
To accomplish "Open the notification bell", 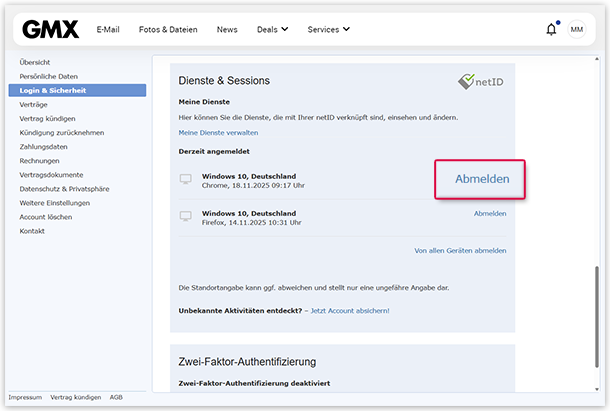I will click(x=551, y=30).
